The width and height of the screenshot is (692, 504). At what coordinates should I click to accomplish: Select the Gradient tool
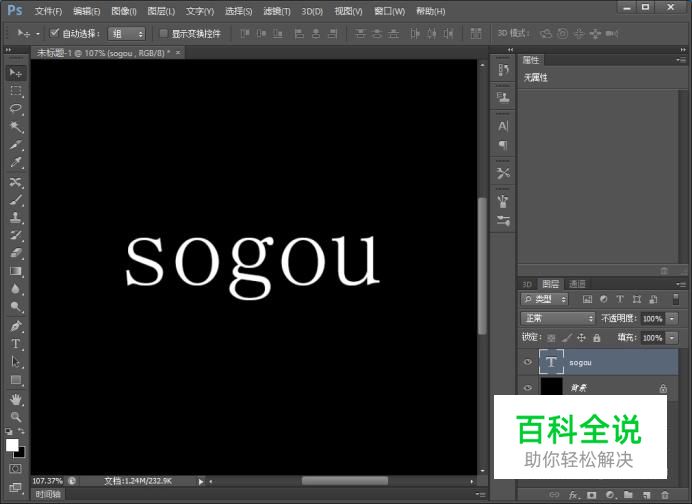point(15,271)
